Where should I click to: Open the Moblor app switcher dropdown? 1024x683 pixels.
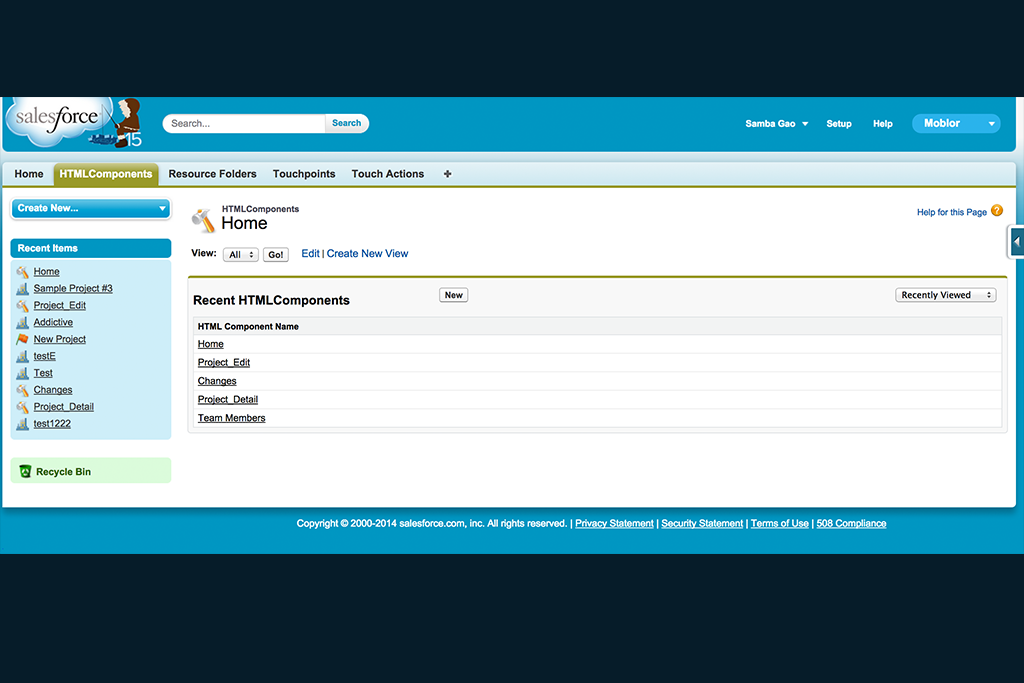(956, 123)
